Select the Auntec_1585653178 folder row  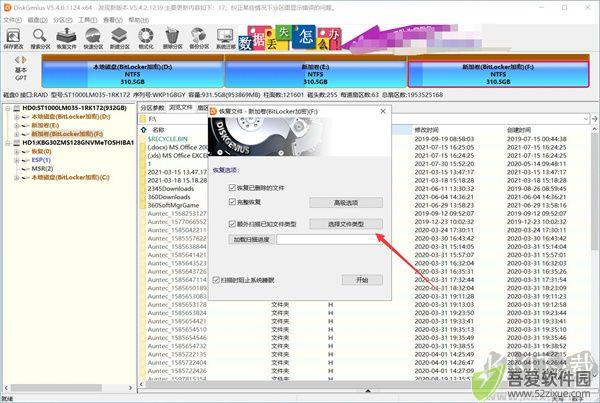177,305
